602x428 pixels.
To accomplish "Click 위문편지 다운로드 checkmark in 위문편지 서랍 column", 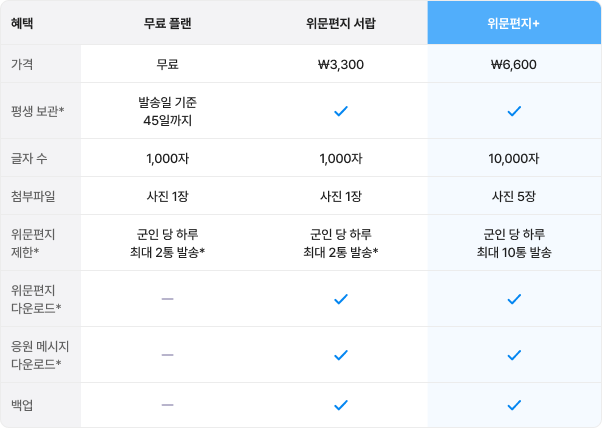I will click(341, 299).
